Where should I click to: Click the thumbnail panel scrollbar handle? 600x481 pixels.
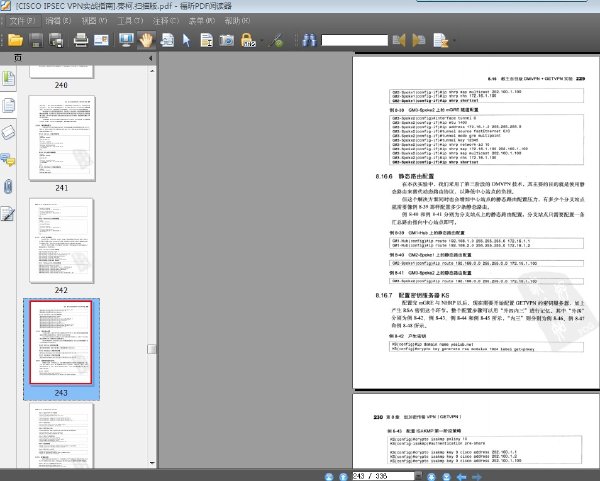point(152,349)
